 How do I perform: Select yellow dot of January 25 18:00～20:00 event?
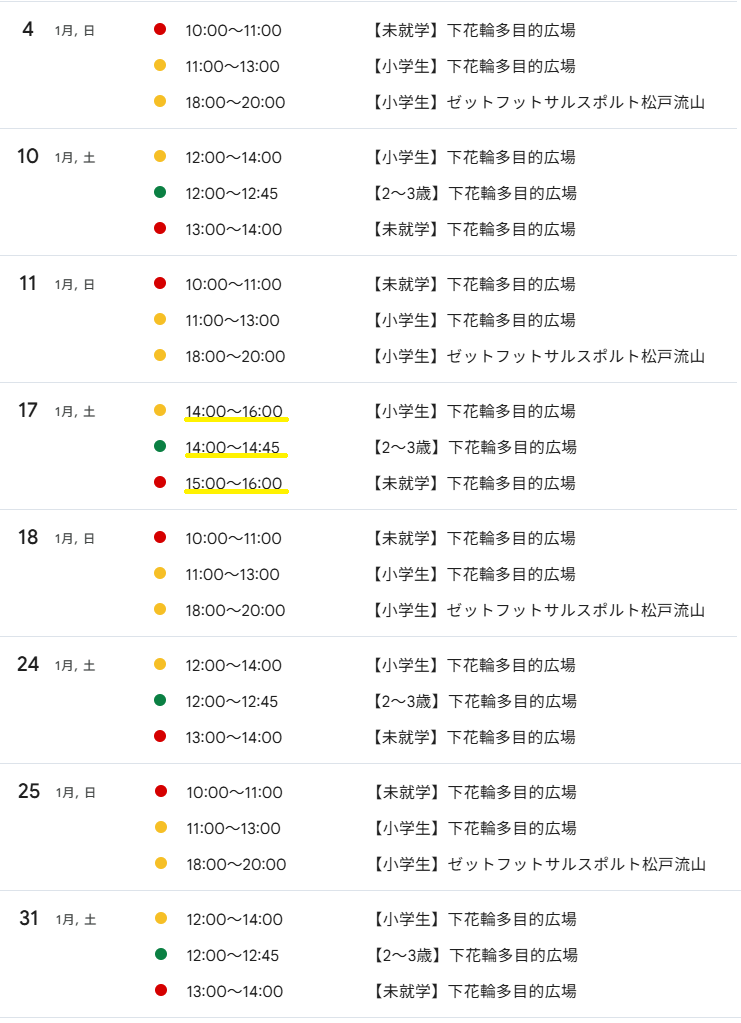click(160, 864)
